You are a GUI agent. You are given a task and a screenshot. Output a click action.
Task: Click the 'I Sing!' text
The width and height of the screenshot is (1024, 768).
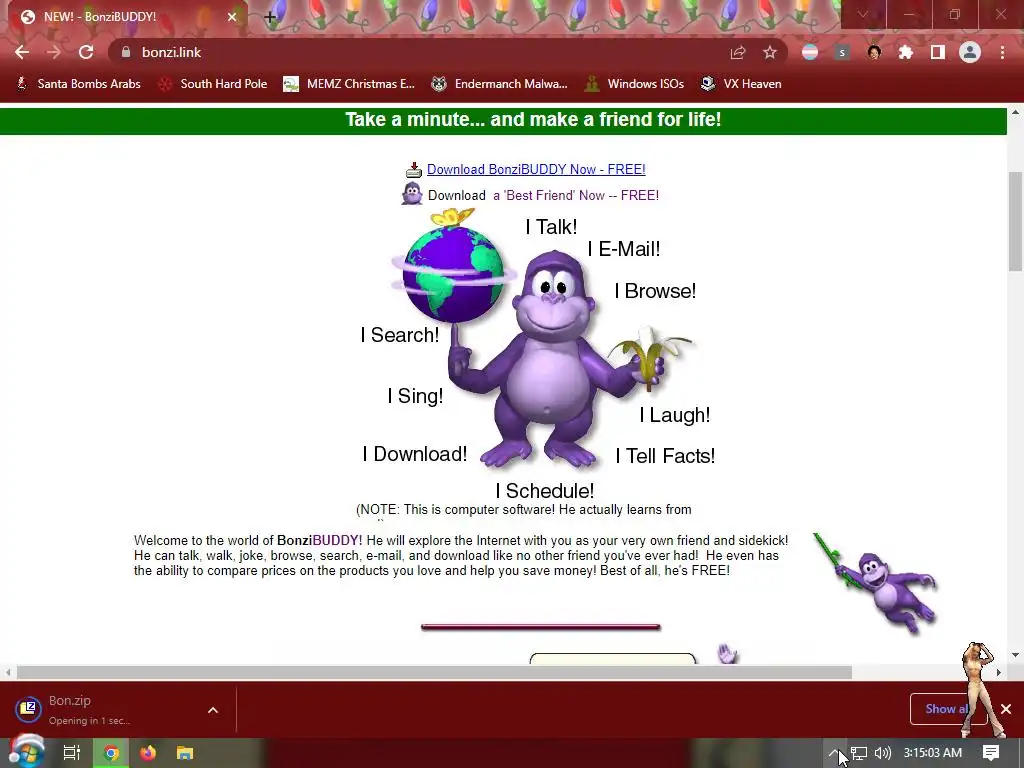click(415, 396)
